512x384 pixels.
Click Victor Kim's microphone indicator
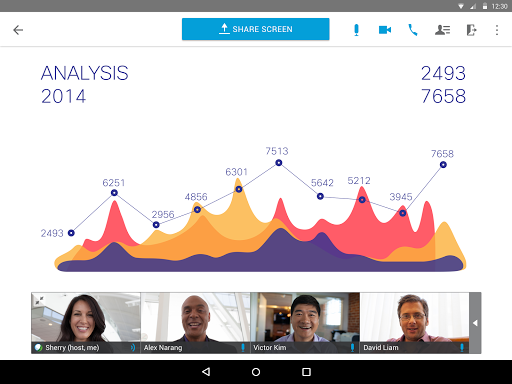tap(352, 348)
